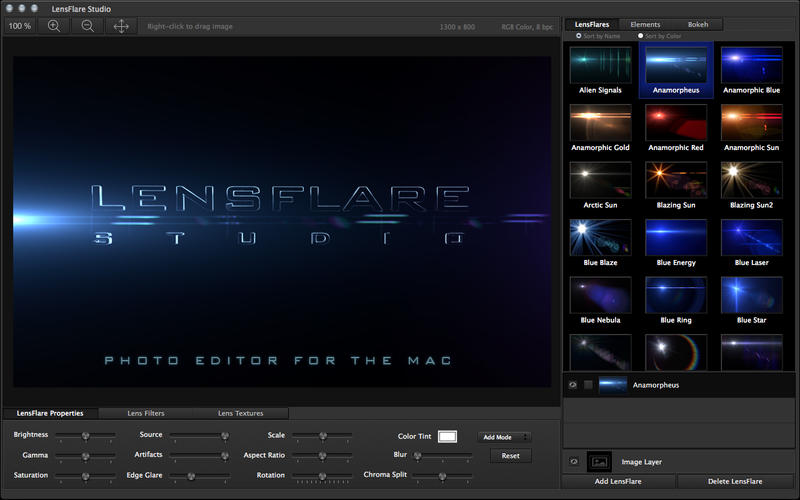Click the zoom out magnifier icon
This screenshot has width=800, height=500.
pyautogui.click(x=87, y=25)
